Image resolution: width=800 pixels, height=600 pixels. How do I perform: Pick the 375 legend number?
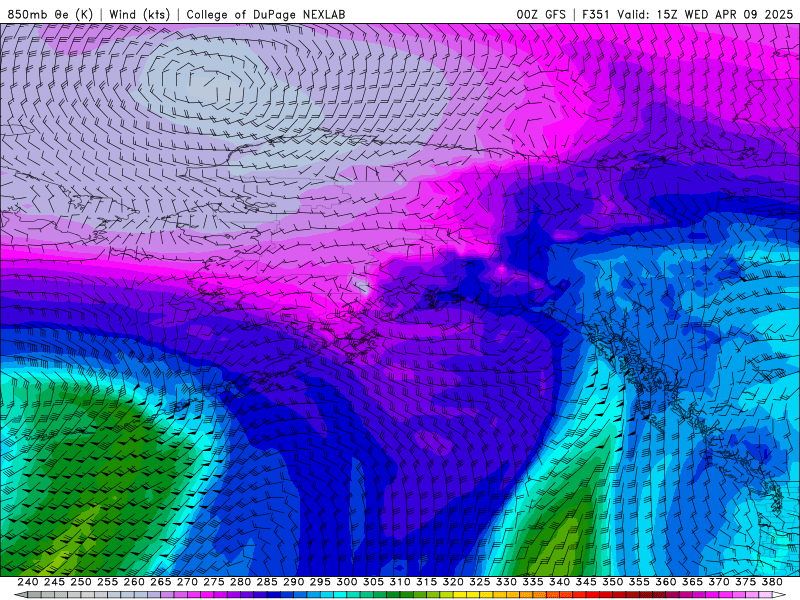pyautogui.click(x=745, y=582)
